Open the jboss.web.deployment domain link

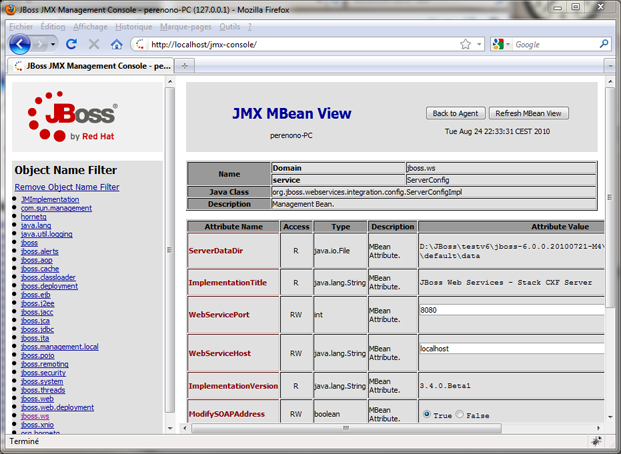57,407
